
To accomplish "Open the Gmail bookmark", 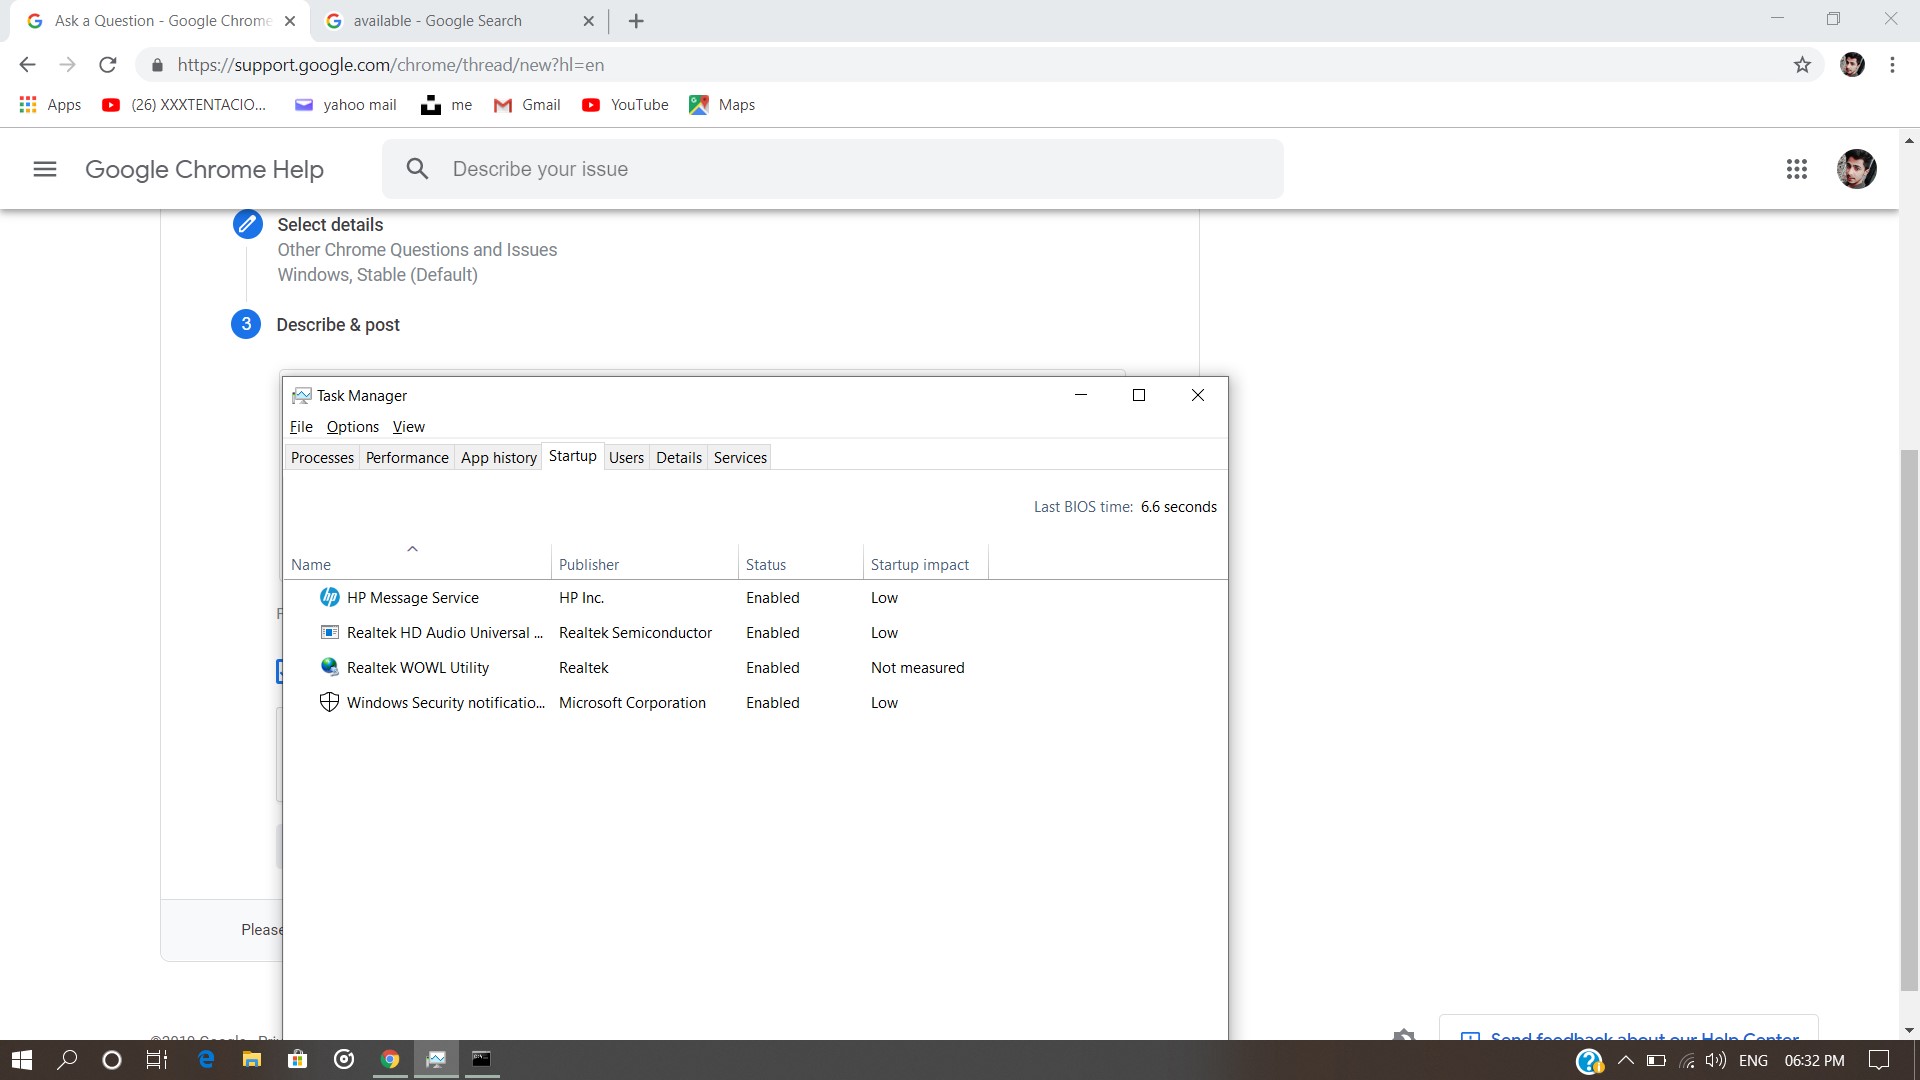I will [527, 105].
